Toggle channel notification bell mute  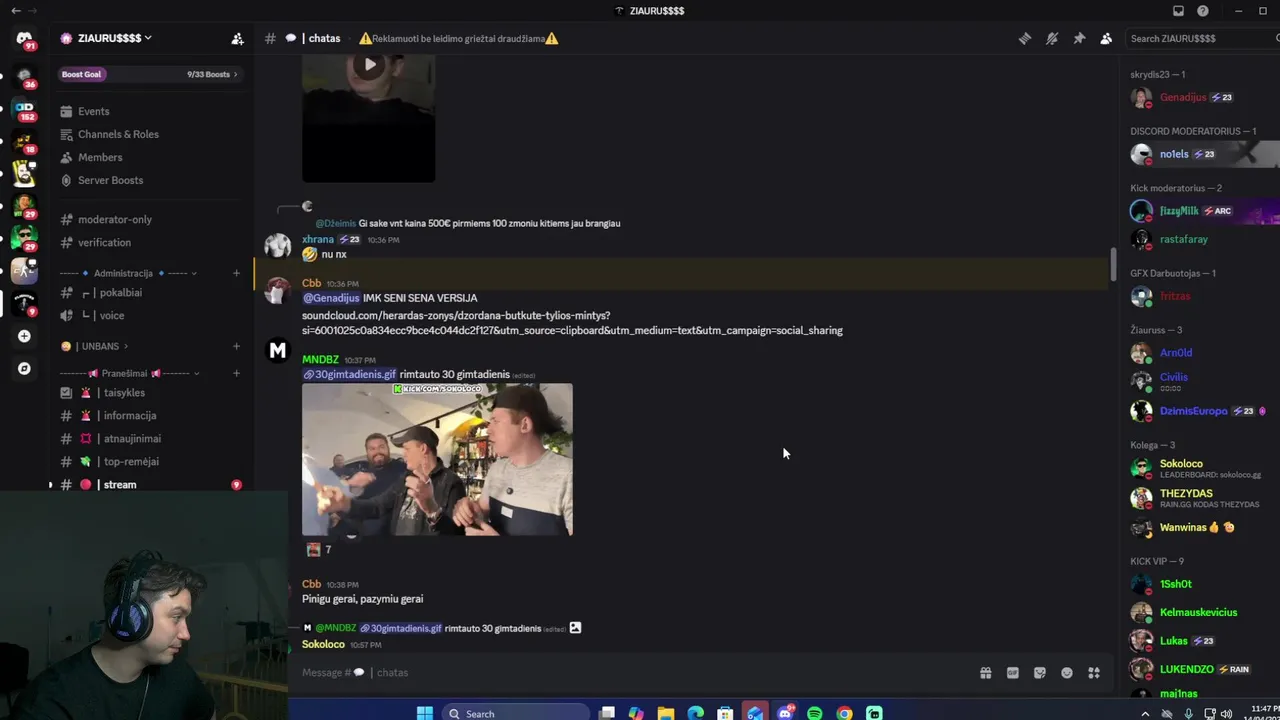(x=1052, y=38)
